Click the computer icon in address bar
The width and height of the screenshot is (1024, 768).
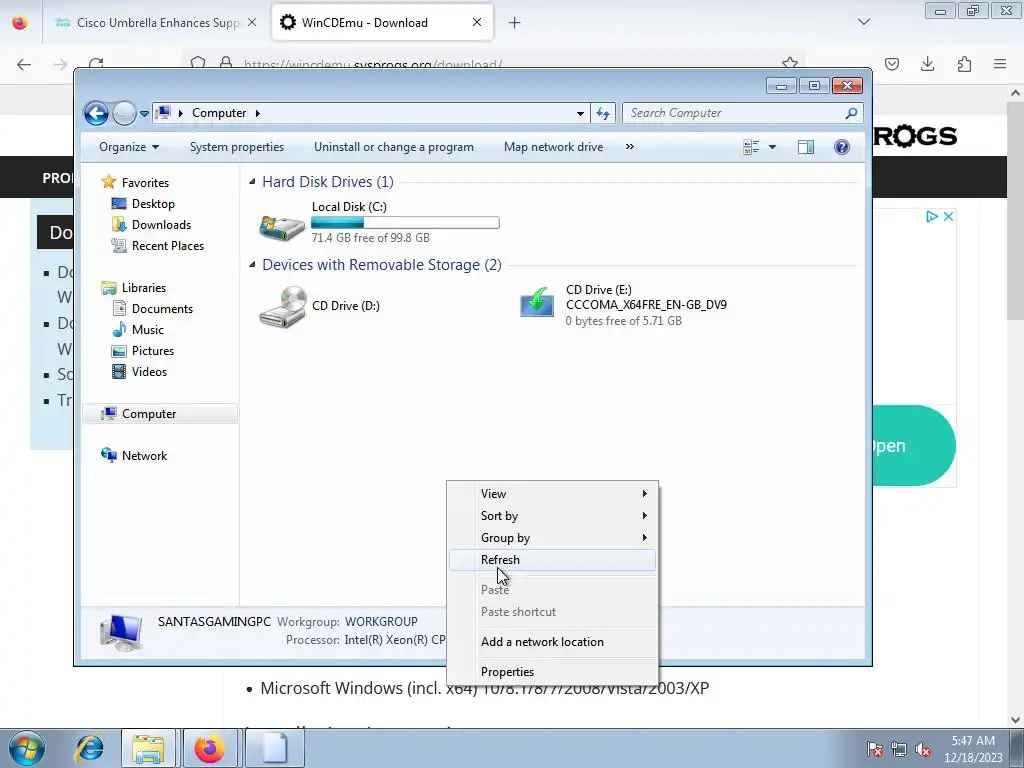click(x=164, y=113)
